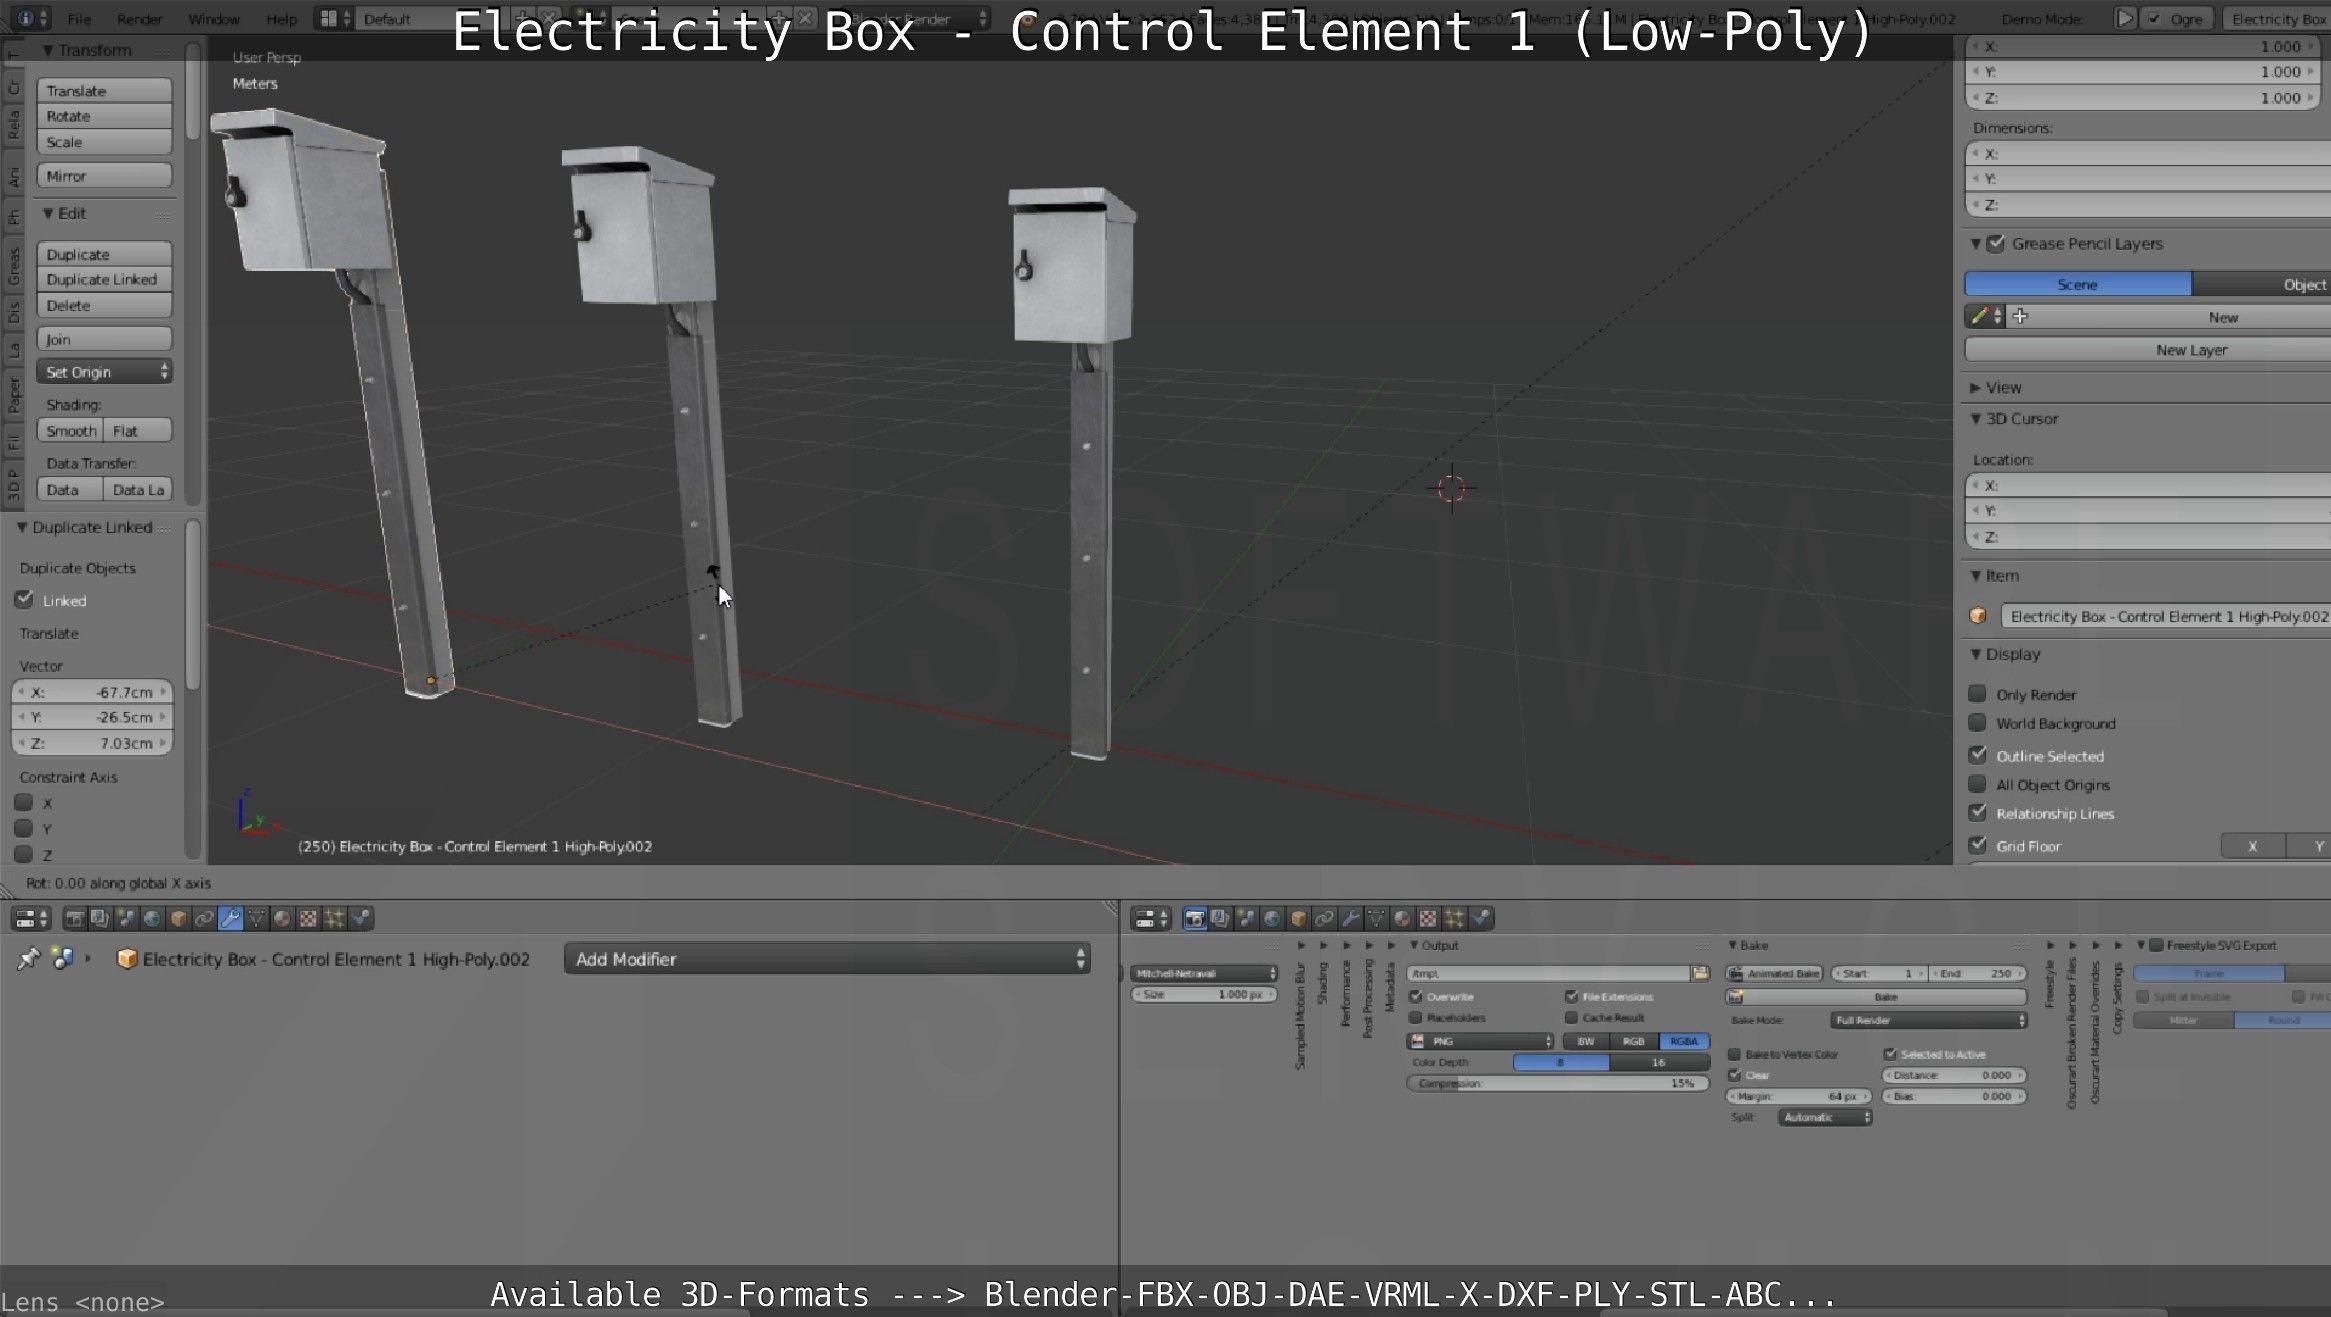
Task: Select RGB color mode
Action: (x=1633, y=1041)
